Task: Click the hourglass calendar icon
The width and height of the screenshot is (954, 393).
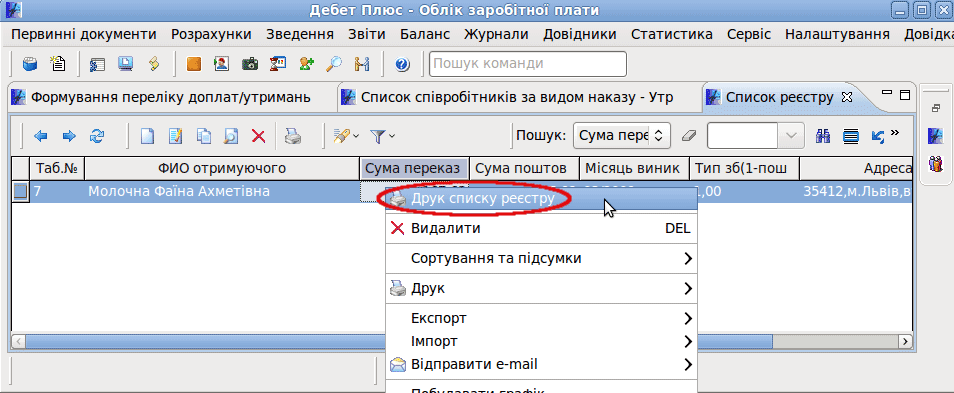Action: 278,64
